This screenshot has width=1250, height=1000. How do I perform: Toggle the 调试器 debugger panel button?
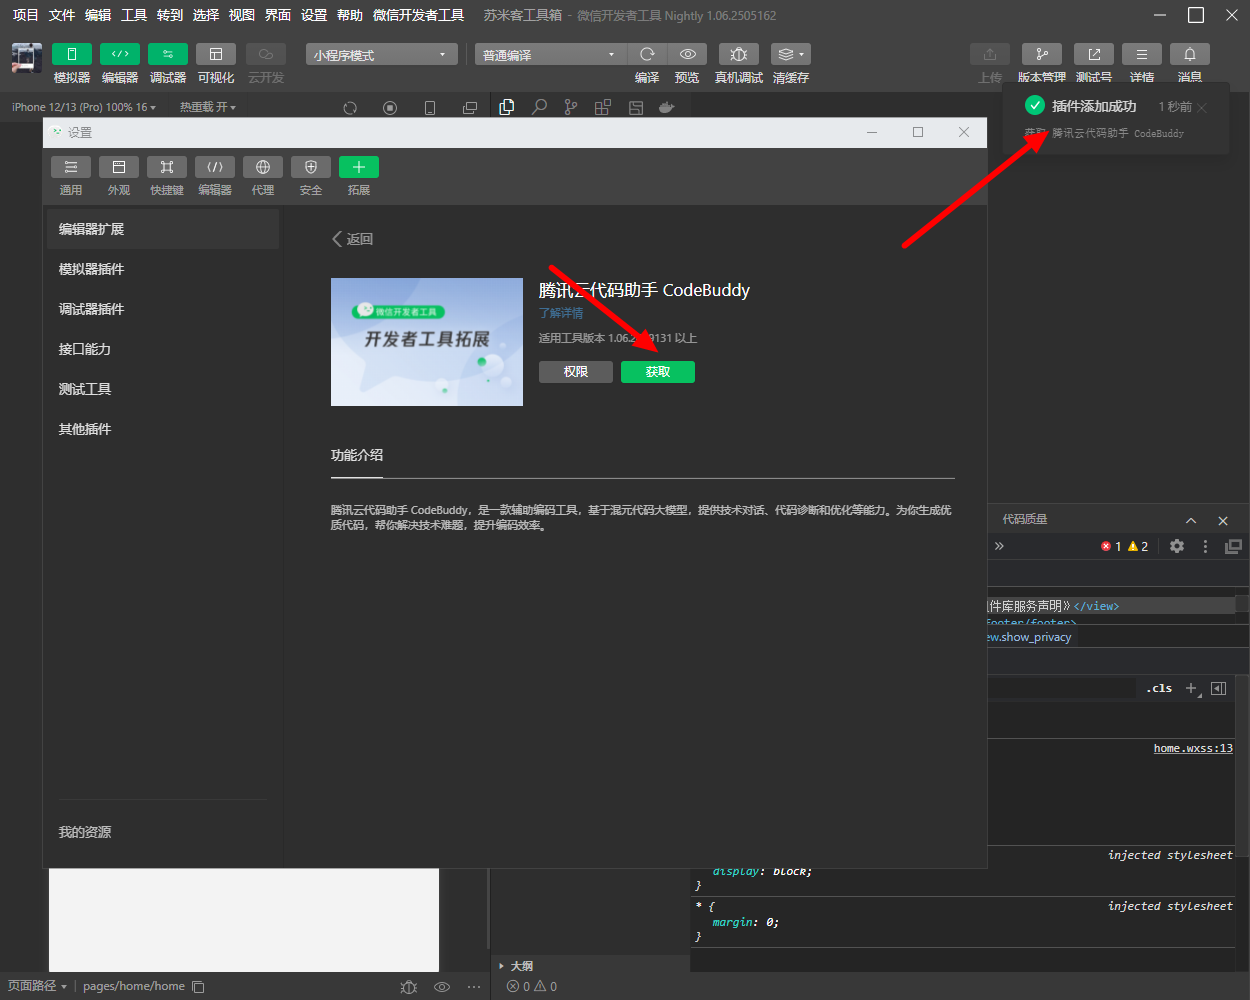click(168, 54)
